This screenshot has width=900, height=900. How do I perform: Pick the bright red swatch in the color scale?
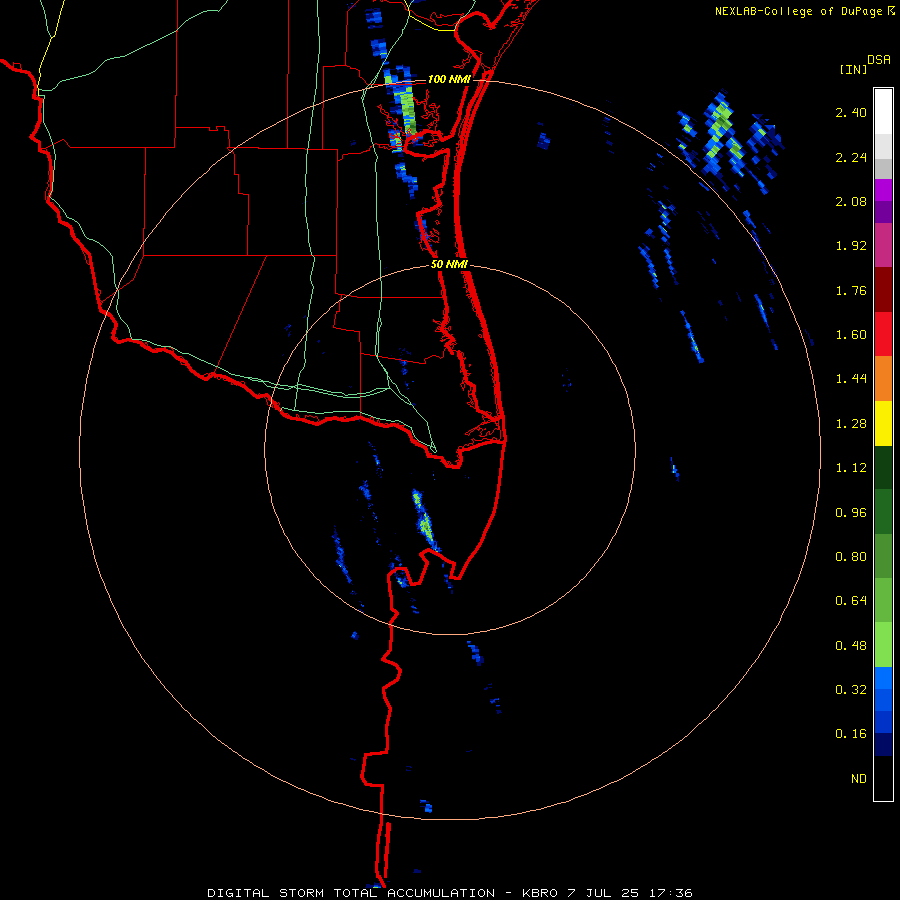click(x=883, y=335)
